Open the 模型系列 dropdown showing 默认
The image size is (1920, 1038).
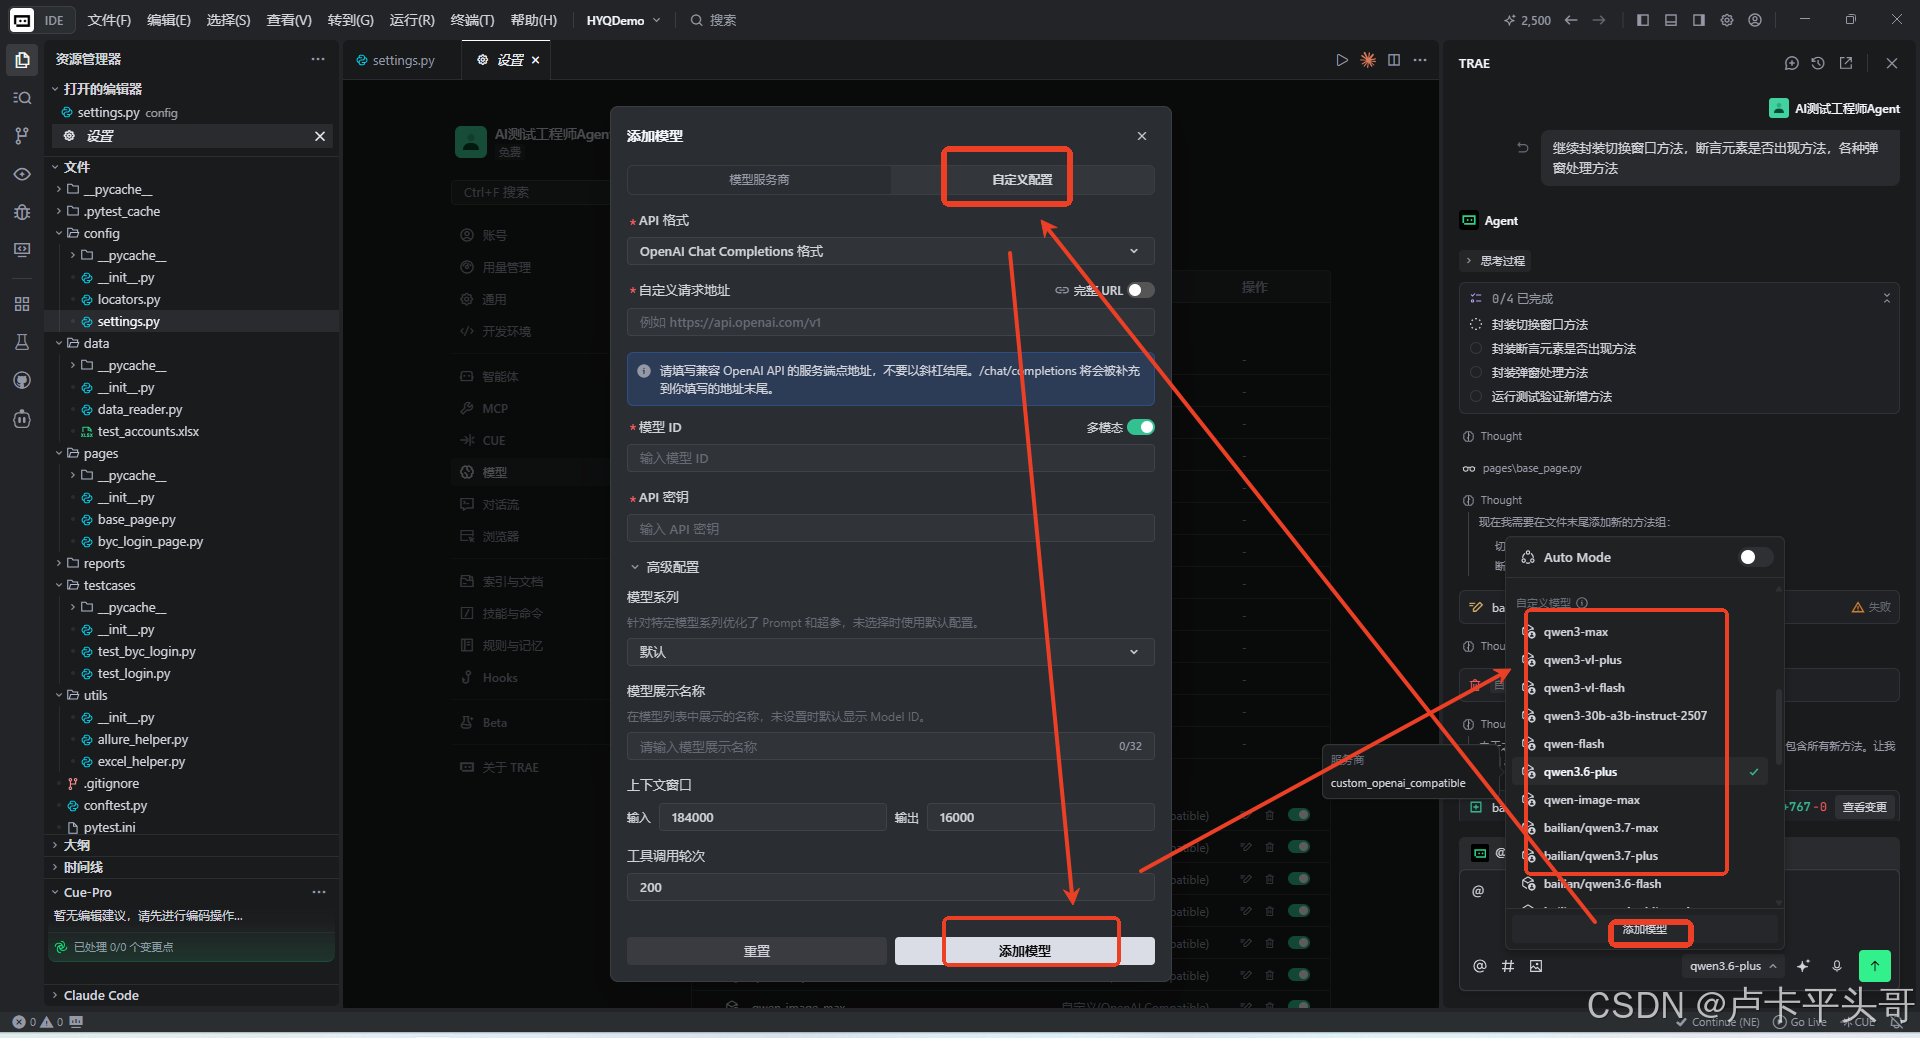(890, 652)
